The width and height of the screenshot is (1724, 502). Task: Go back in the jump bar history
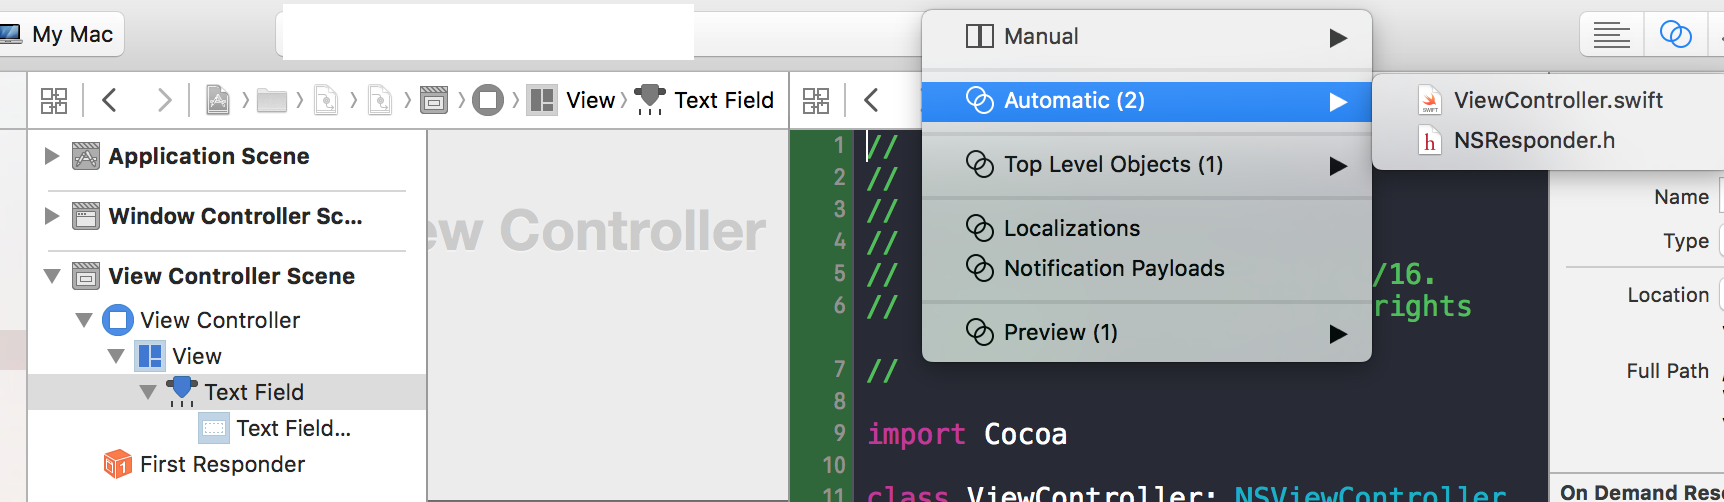(110, 100)
